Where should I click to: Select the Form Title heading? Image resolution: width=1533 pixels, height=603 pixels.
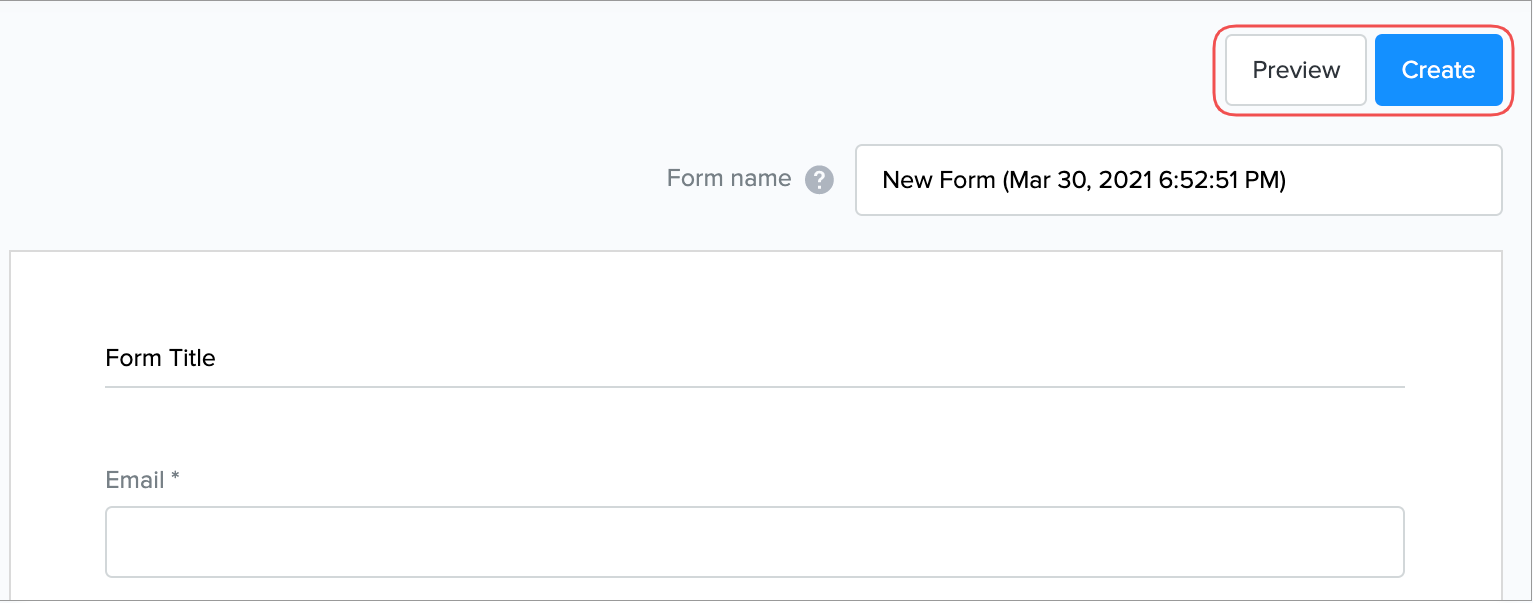(160, 358)
